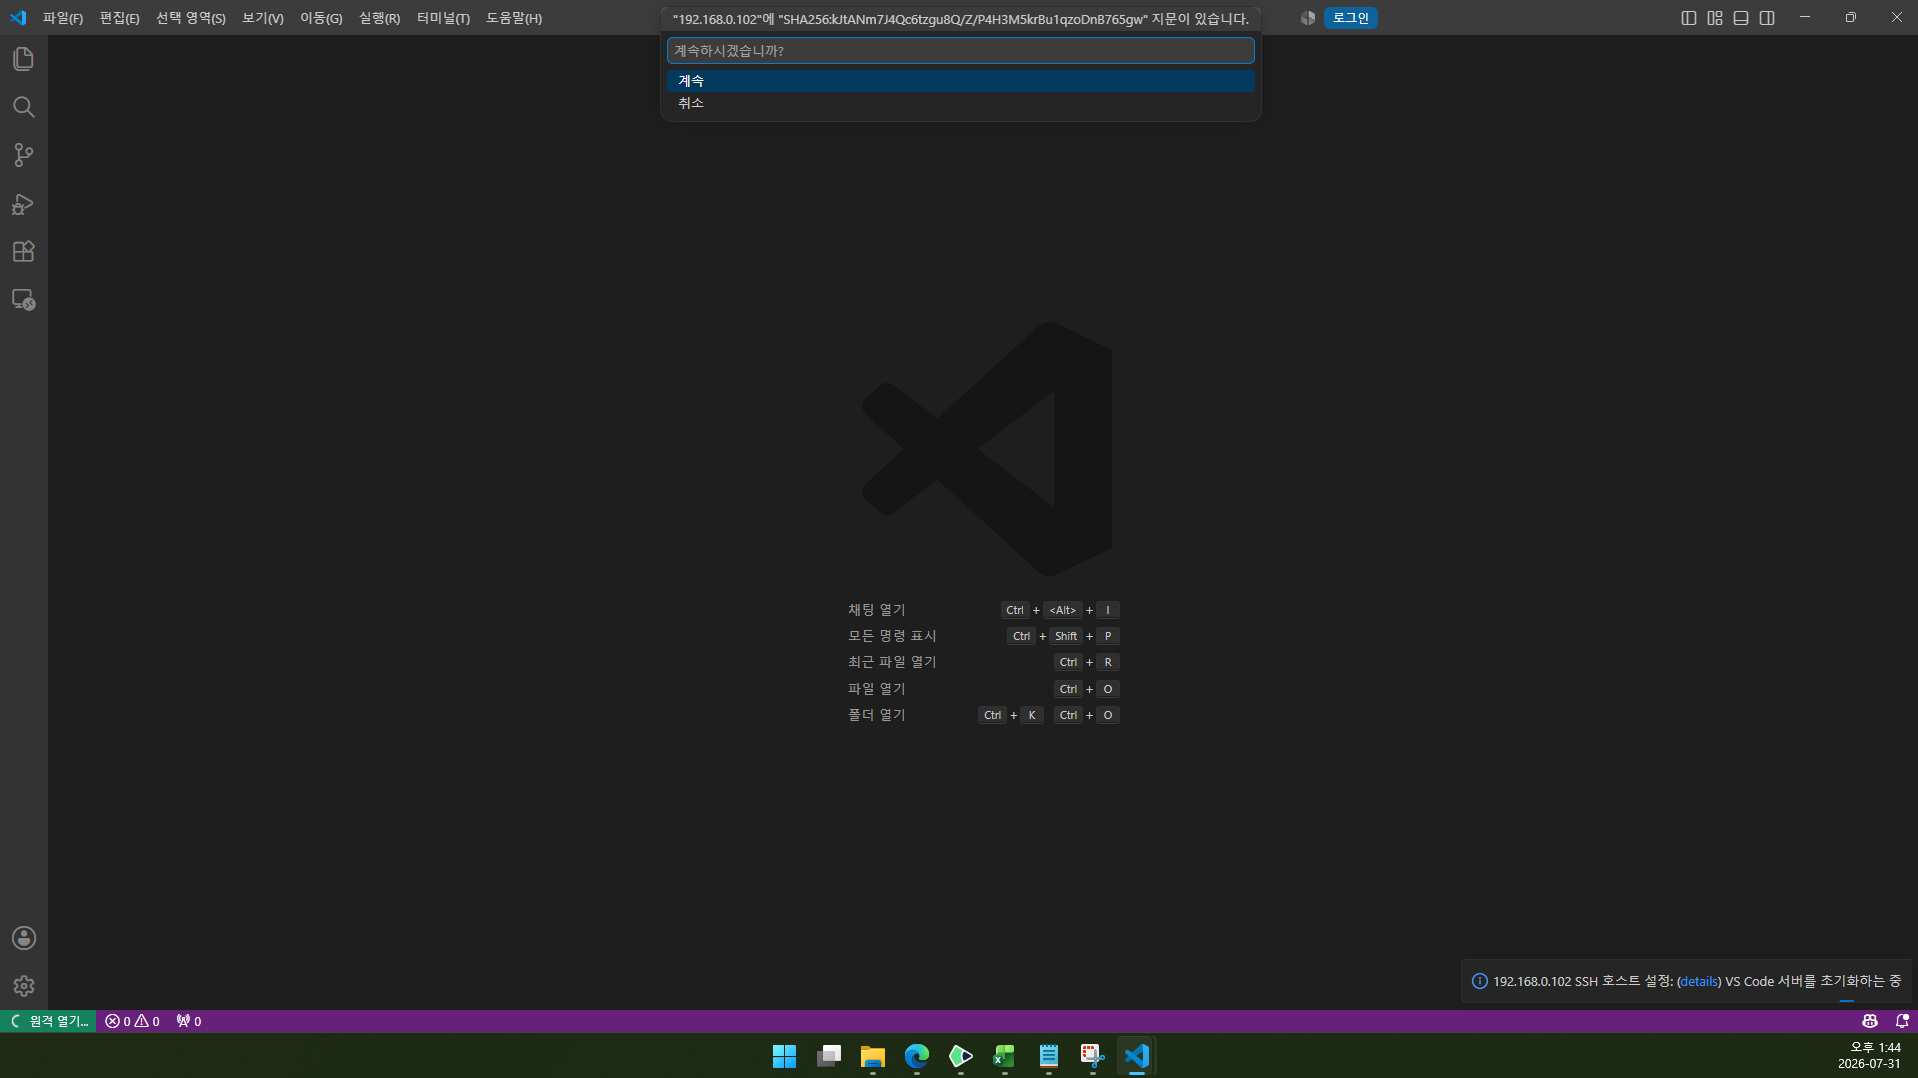Click the 원격 열기... remote indicator
Image resolution: width=1918 pixels, height=1078 pixels.
pos(48,1021)
